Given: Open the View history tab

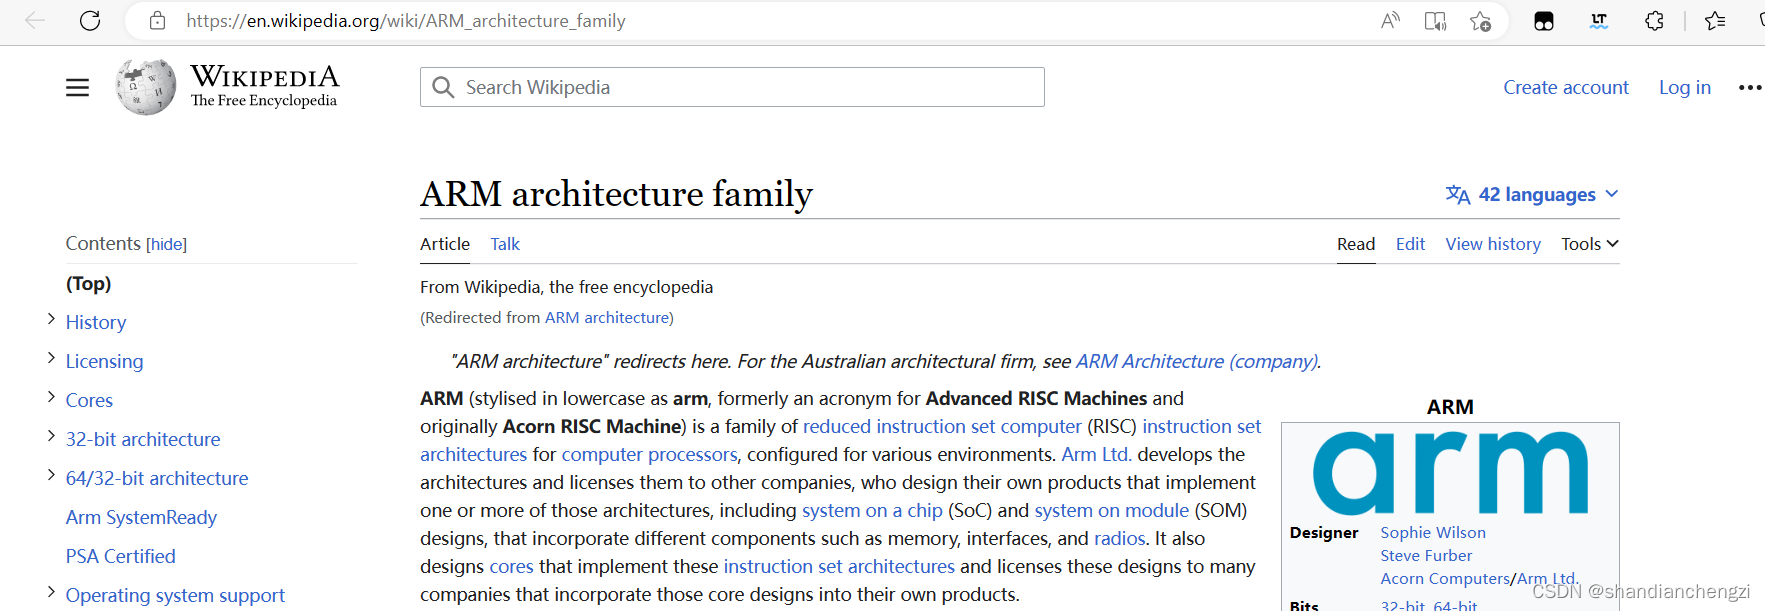Looking at the screenshot, I should [x=1493, y=244].
